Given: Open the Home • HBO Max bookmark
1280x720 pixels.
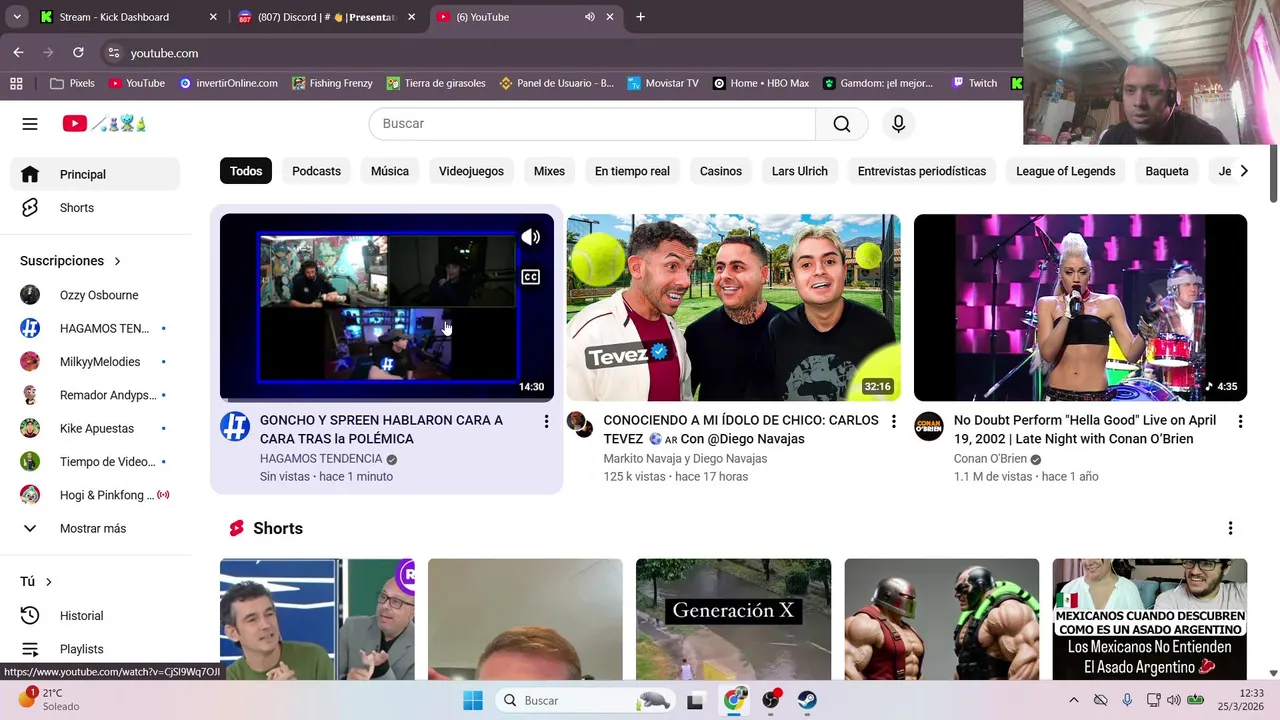Looking at the screenshot, I should click(761, 83).
